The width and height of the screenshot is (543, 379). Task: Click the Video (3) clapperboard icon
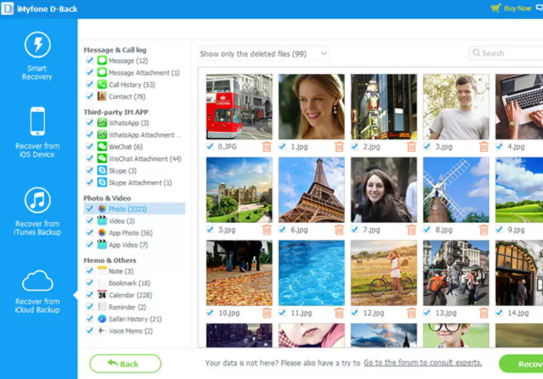click(102, 221)
